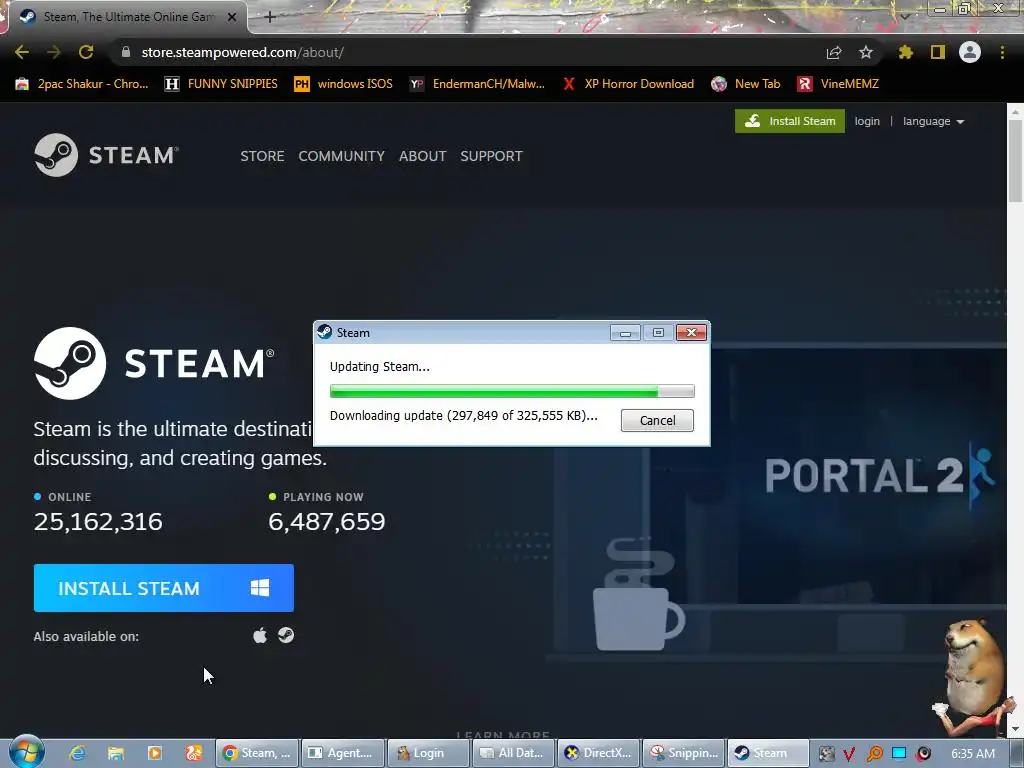Switch to the Snipping Tool taskbar button

click(x=684, y=753)
